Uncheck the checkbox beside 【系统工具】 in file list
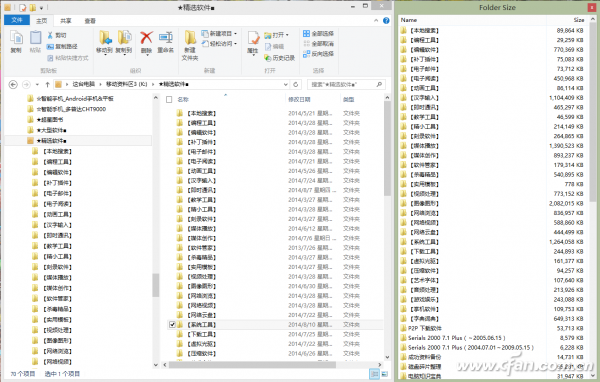The image size is (600, 382). click(172, 325)
